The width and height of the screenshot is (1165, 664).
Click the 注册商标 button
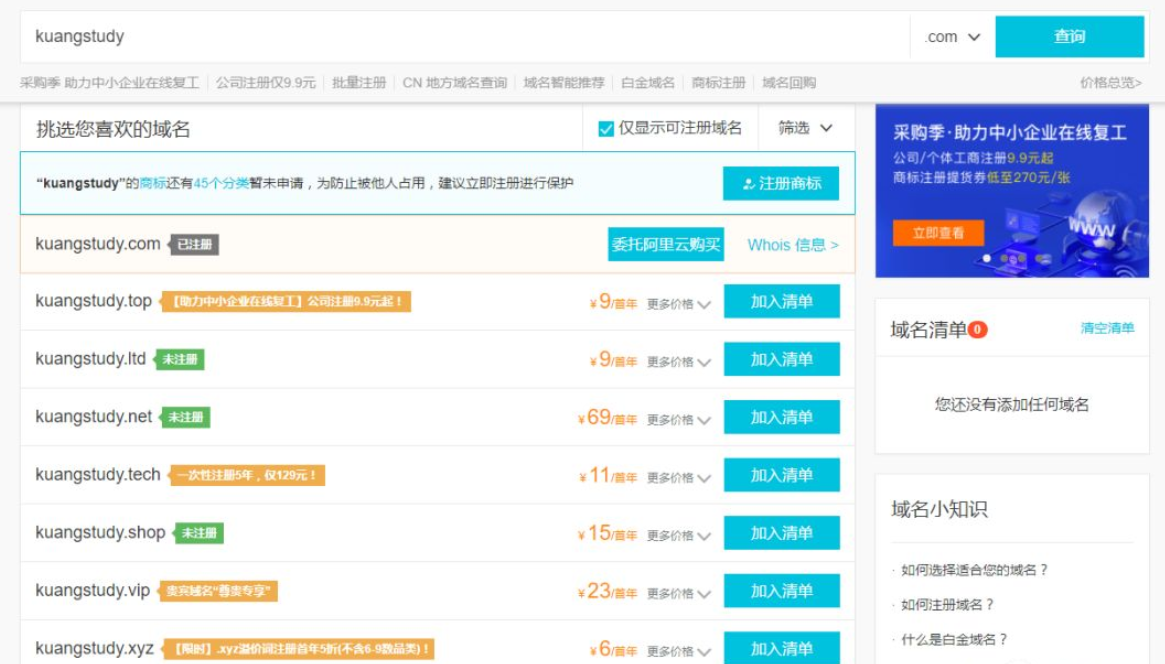(x=781, y=184)
